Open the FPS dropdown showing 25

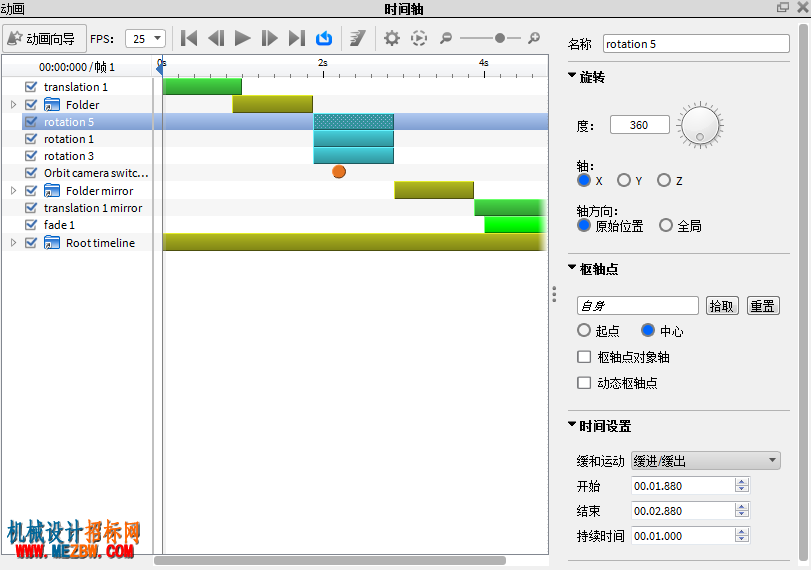[145, 38]
